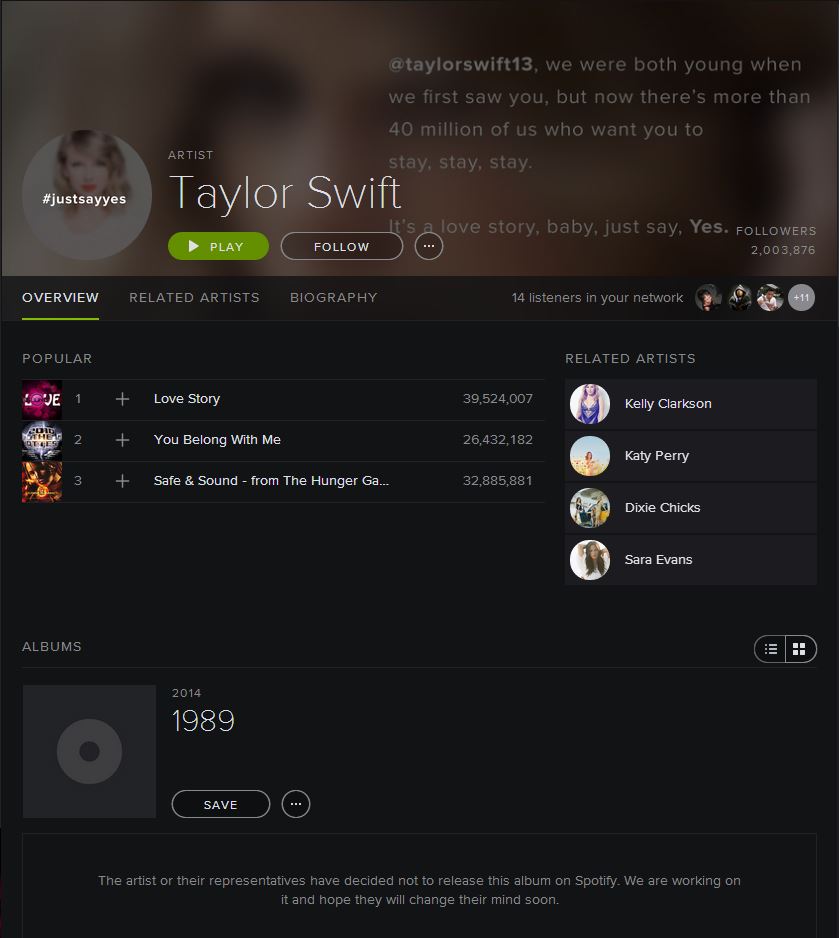839x938 pixels.
Task: Select Katy Perry's round avatar
Action: pyautogui.click(x=590, y=456)
